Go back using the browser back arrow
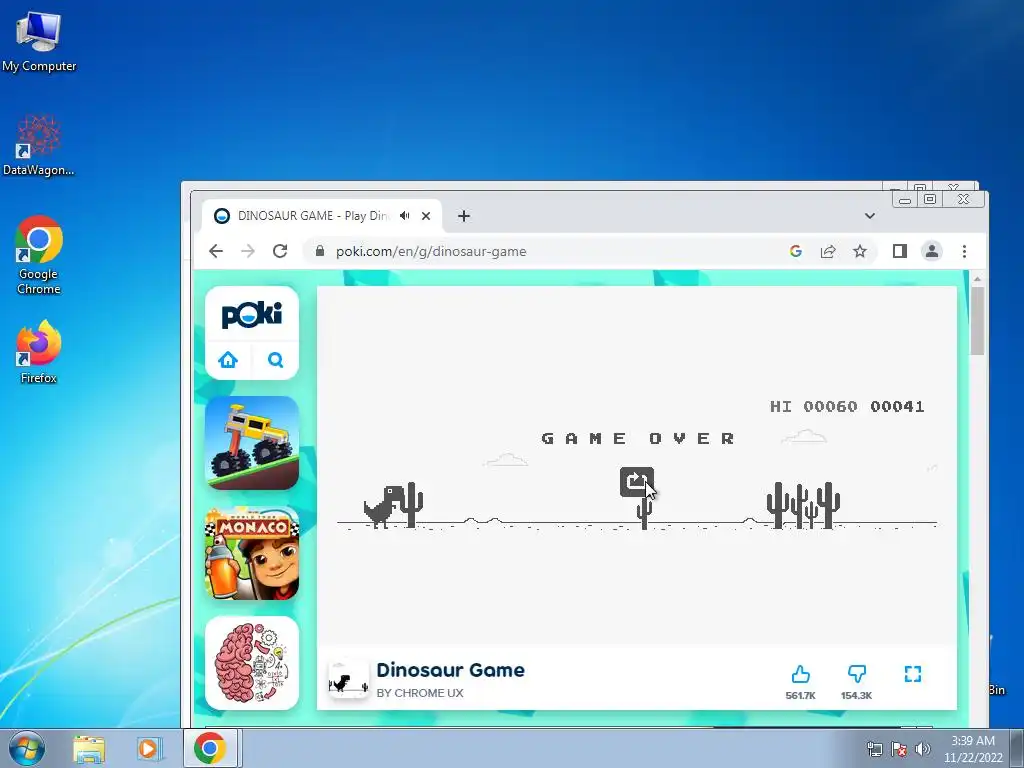The height and width of the screenshot is (768, 1024). (216, 251)
